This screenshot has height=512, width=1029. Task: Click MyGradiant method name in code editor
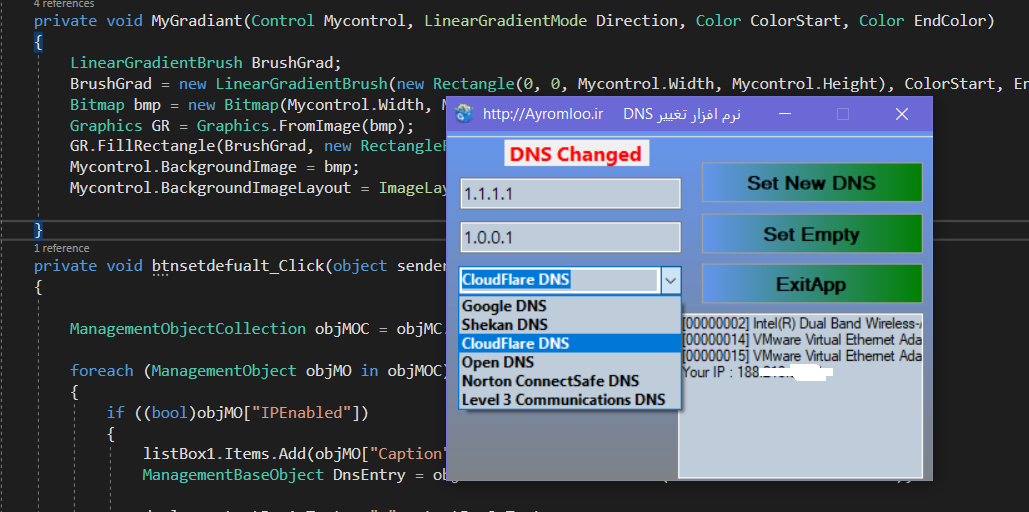pyautogui.click(x=197, y=21)
